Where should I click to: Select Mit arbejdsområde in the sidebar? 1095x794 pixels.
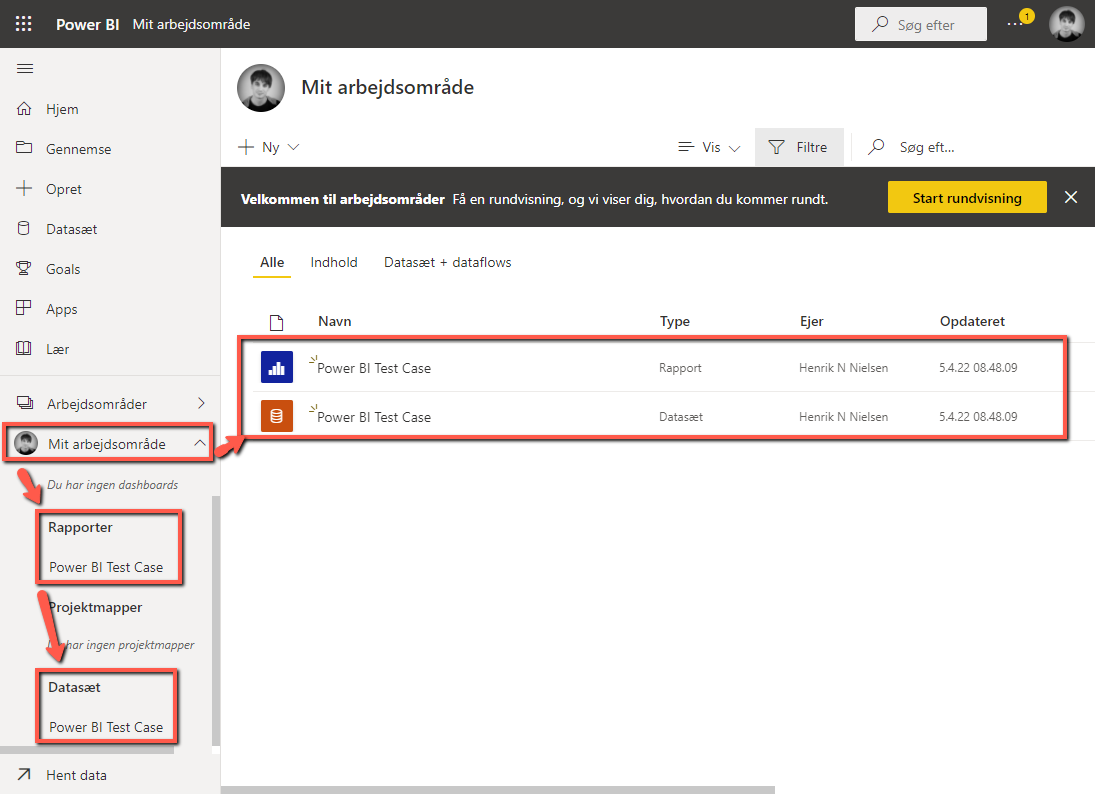(x=107, y=443)
